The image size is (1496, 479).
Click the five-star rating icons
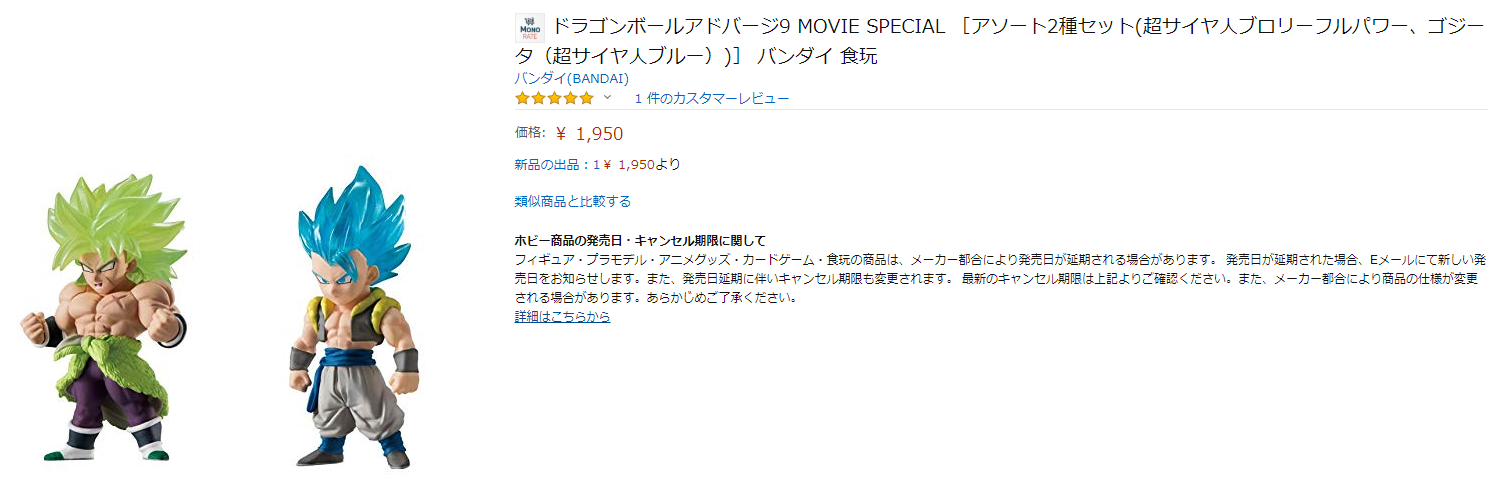click(x=554, y=98)
